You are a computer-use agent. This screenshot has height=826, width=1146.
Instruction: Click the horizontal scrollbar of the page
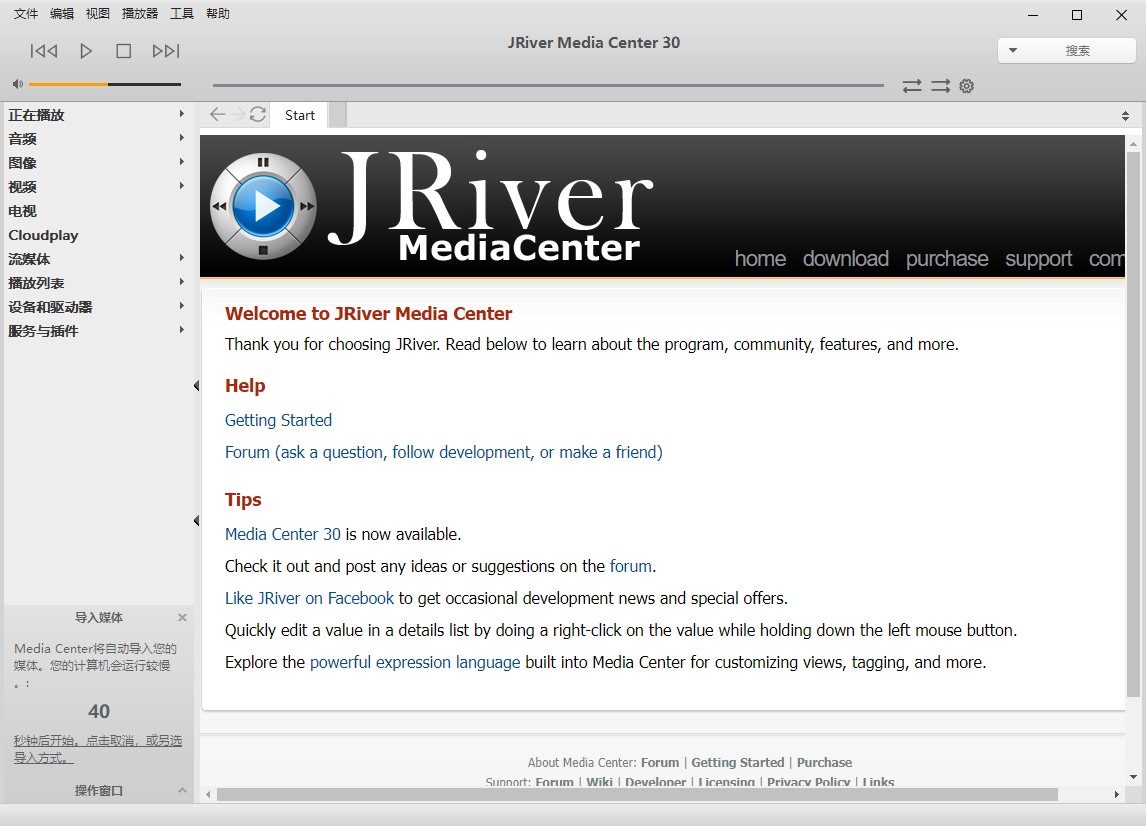[x=637, y=794]
